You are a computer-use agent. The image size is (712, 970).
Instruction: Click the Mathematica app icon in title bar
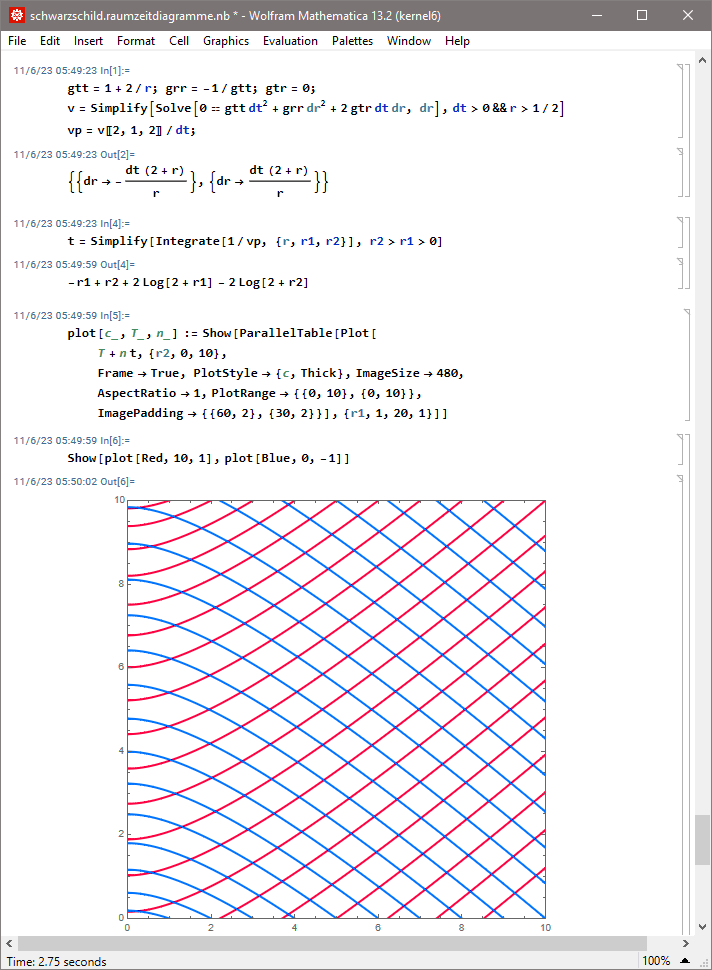[16, 16]
